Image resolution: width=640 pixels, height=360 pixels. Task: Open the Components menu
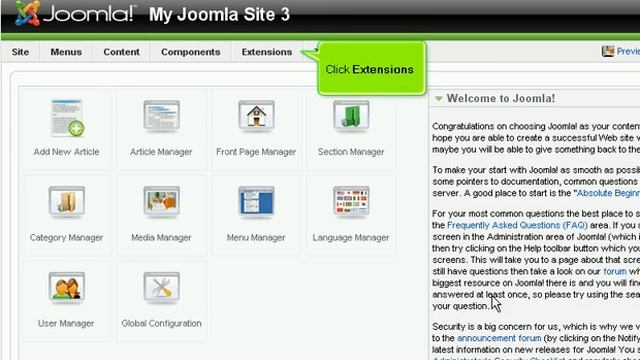191,52
